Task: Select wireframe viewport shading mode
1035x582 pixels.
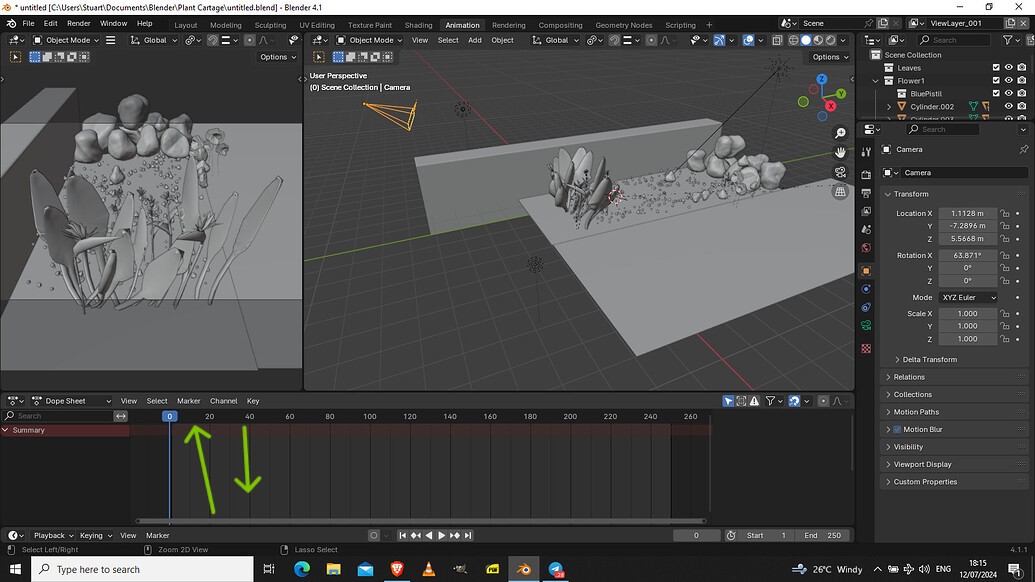Action: (793, 40)
